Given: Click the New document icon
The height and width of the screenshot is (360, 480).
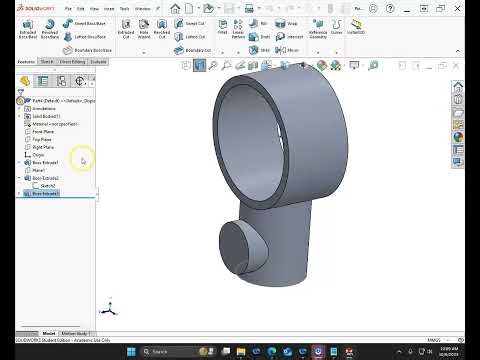Looking at the screenshot, I should (x=189, y=9).
